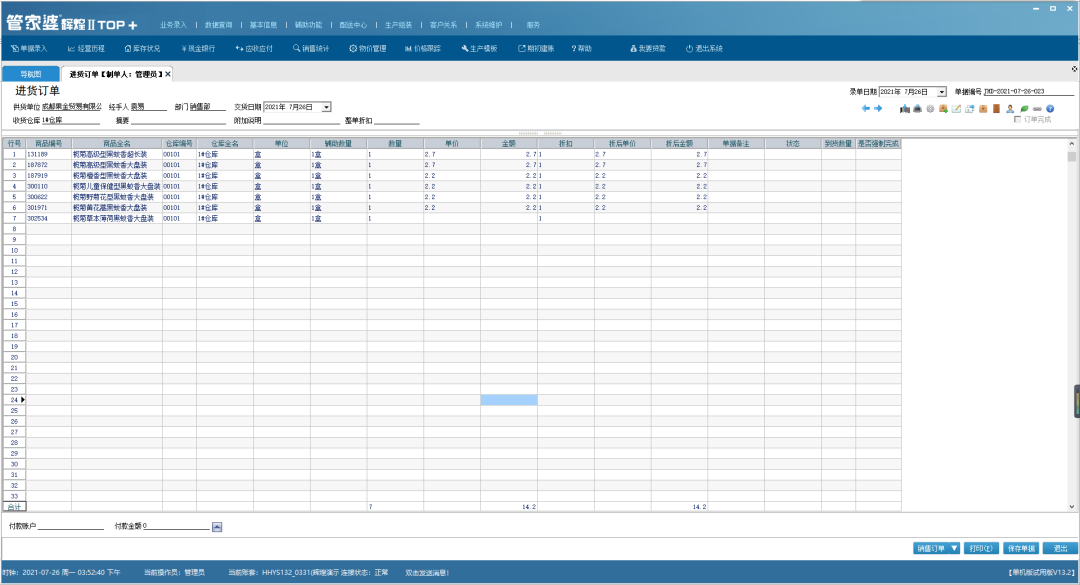Screen dimensions: 1080x585
Task: Click the blue next-record right arrow
Action: point(878,108)
